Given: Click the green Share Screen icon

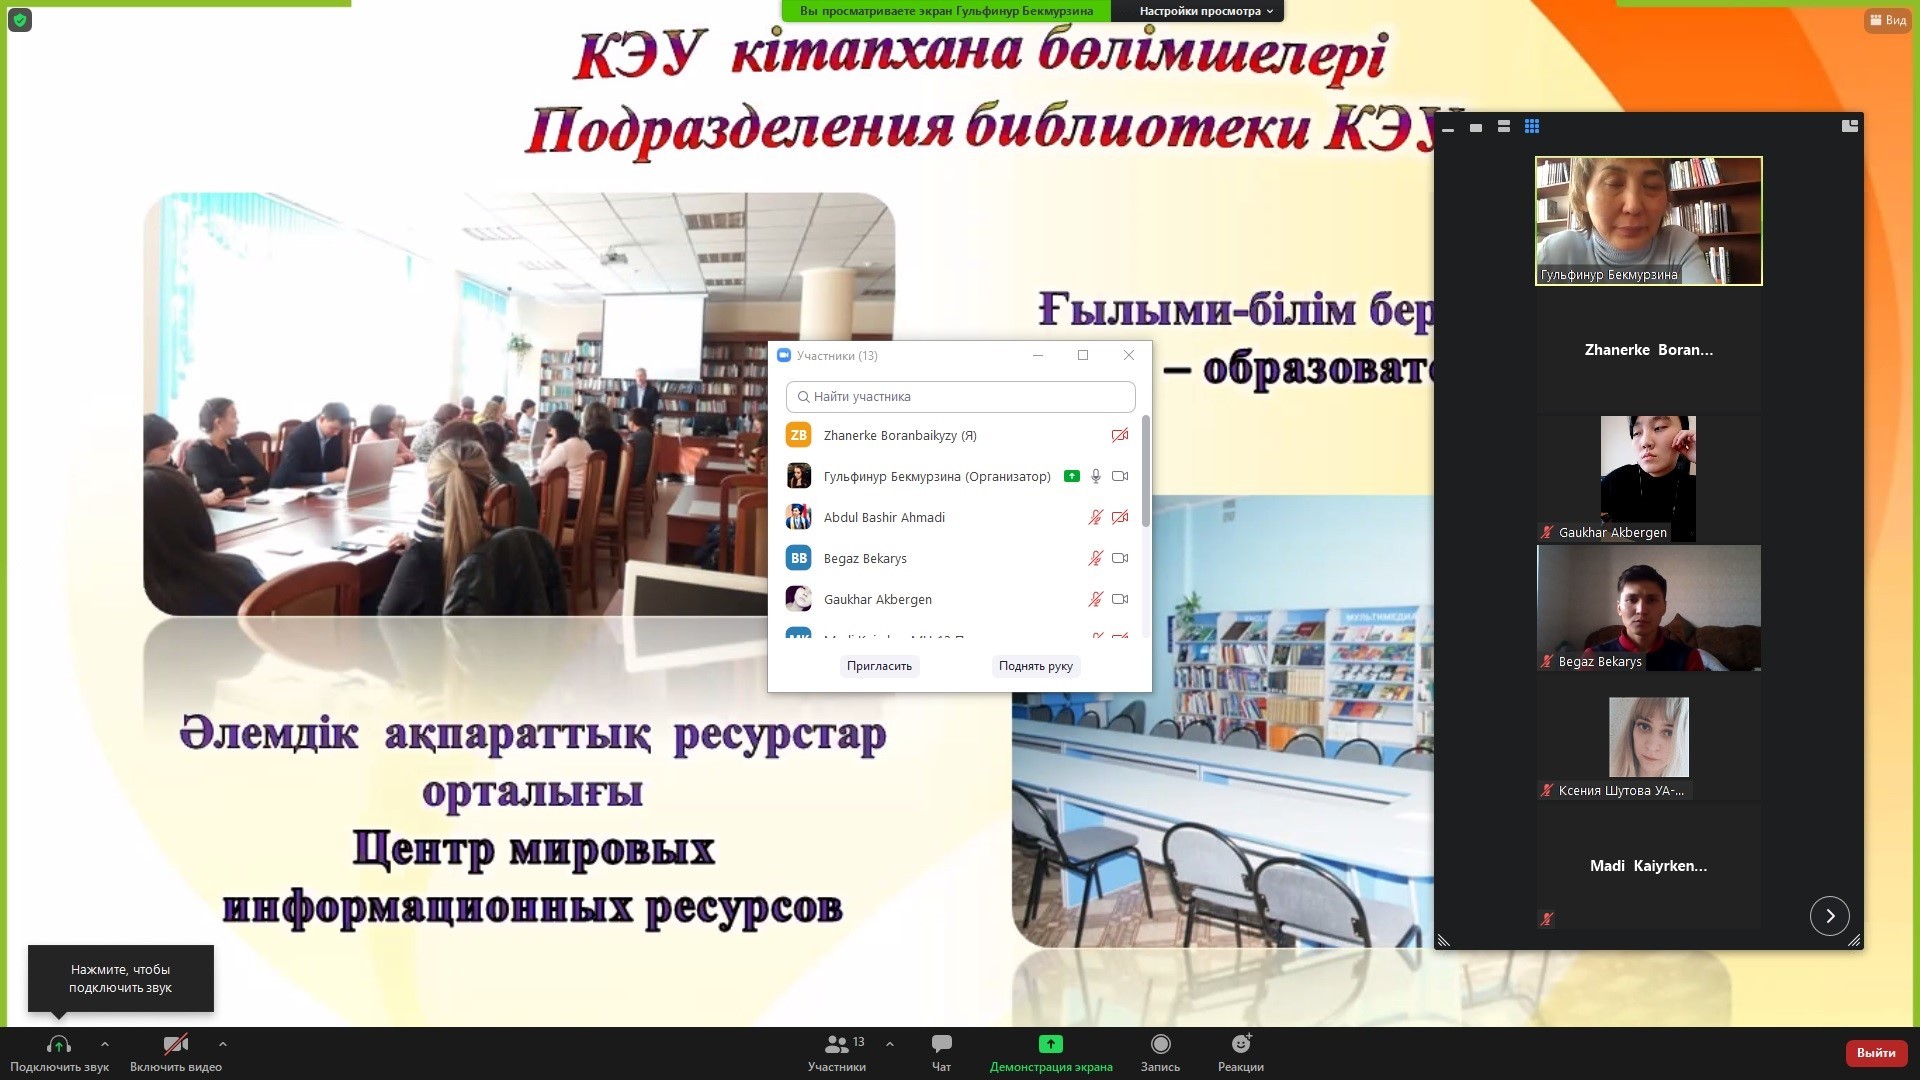Looking at the screenshot, I should click(x=1050, y=1045).
